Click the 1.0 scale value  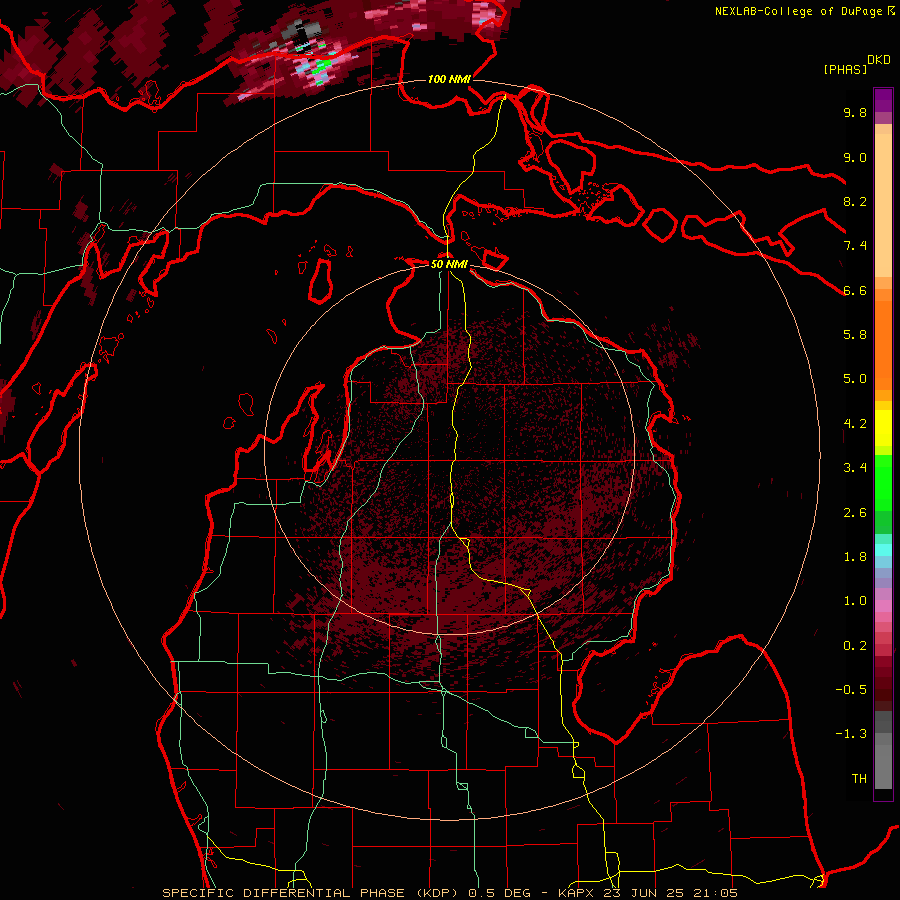(x=855, y=601)
